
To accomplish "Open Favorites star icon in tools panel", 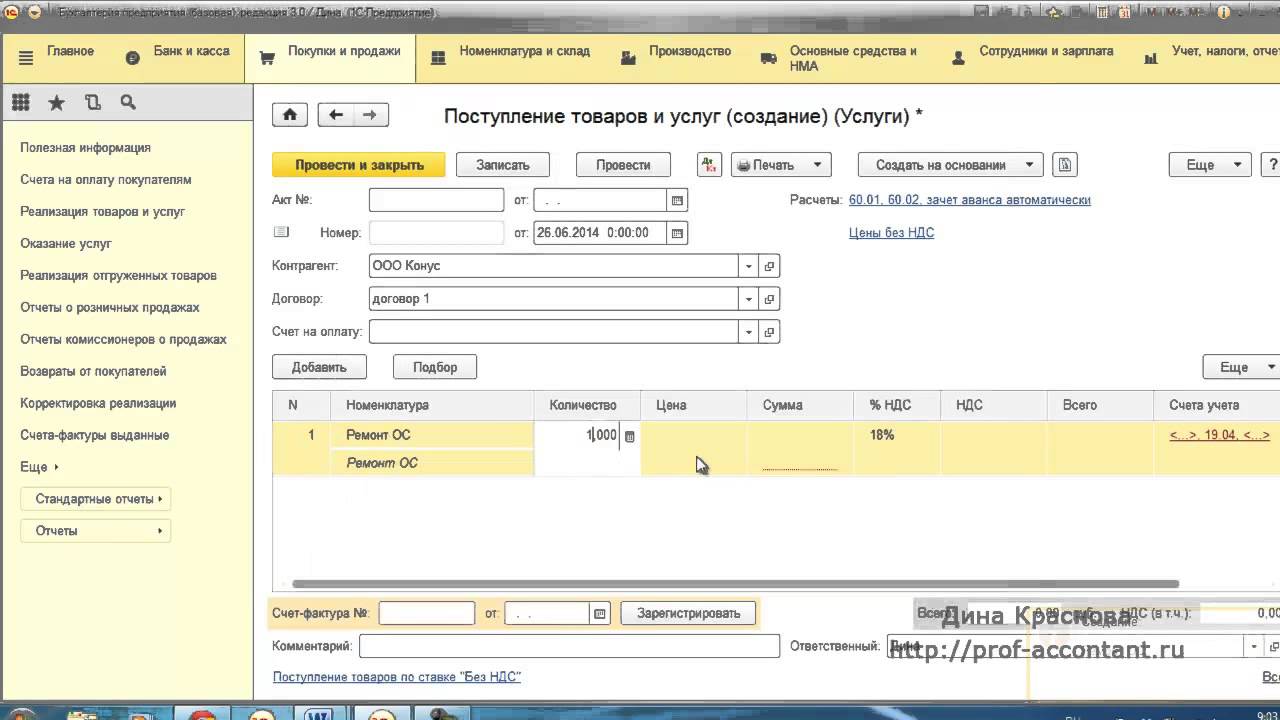I will tap(57, 102).
